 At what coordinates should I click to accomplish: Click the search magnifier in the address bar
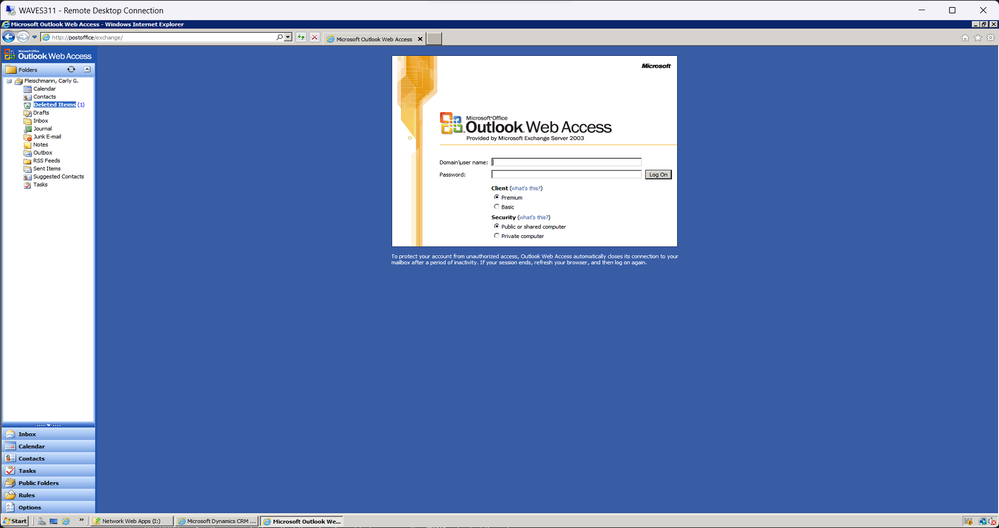(279, 38)
